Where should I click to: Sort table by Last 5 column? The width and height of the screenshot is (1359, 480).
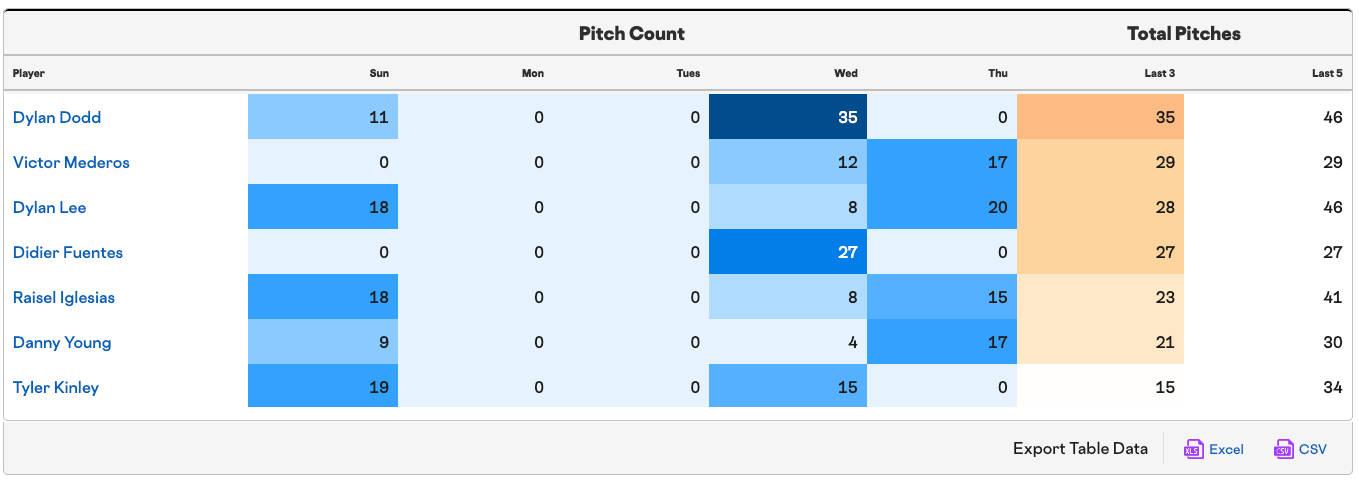[x=1327, y=73]
